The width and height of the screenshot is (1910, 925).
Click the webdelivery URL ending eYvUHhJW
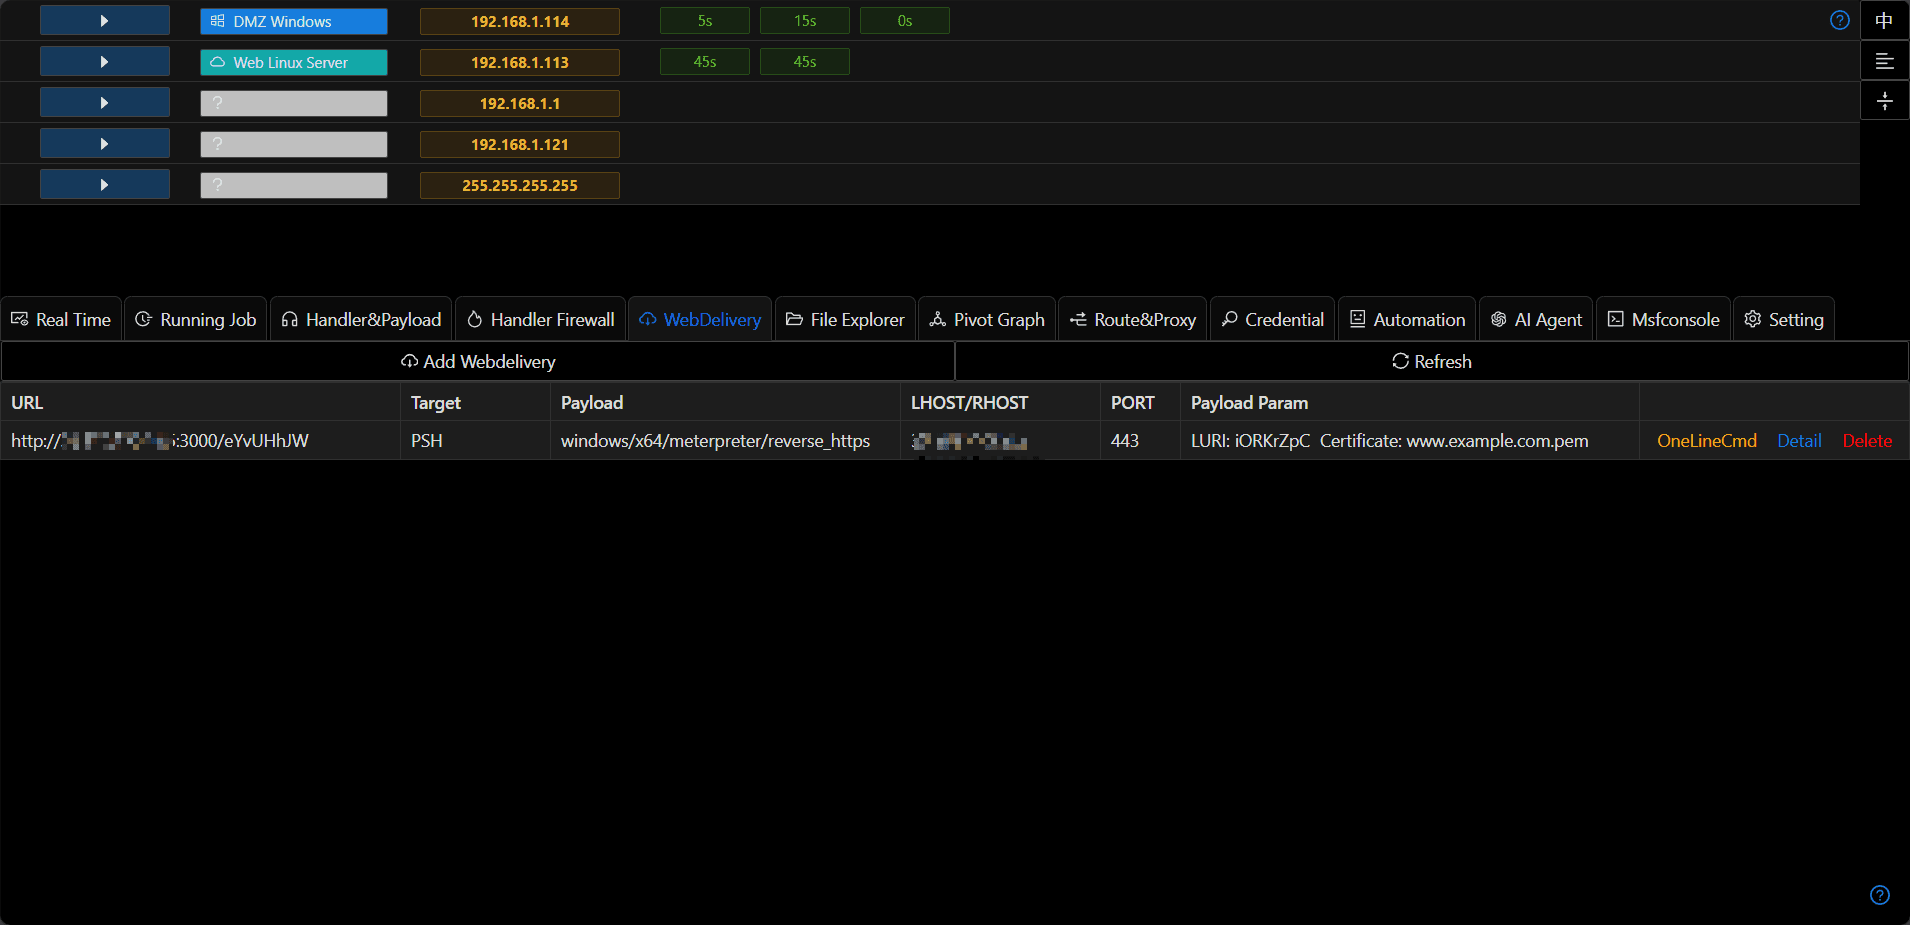click(x=160, y=441)
